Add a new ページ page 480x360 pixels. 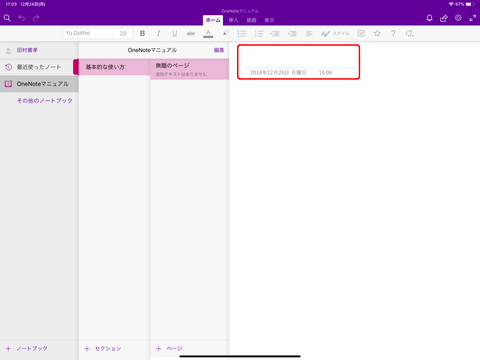tap(169, 349)
